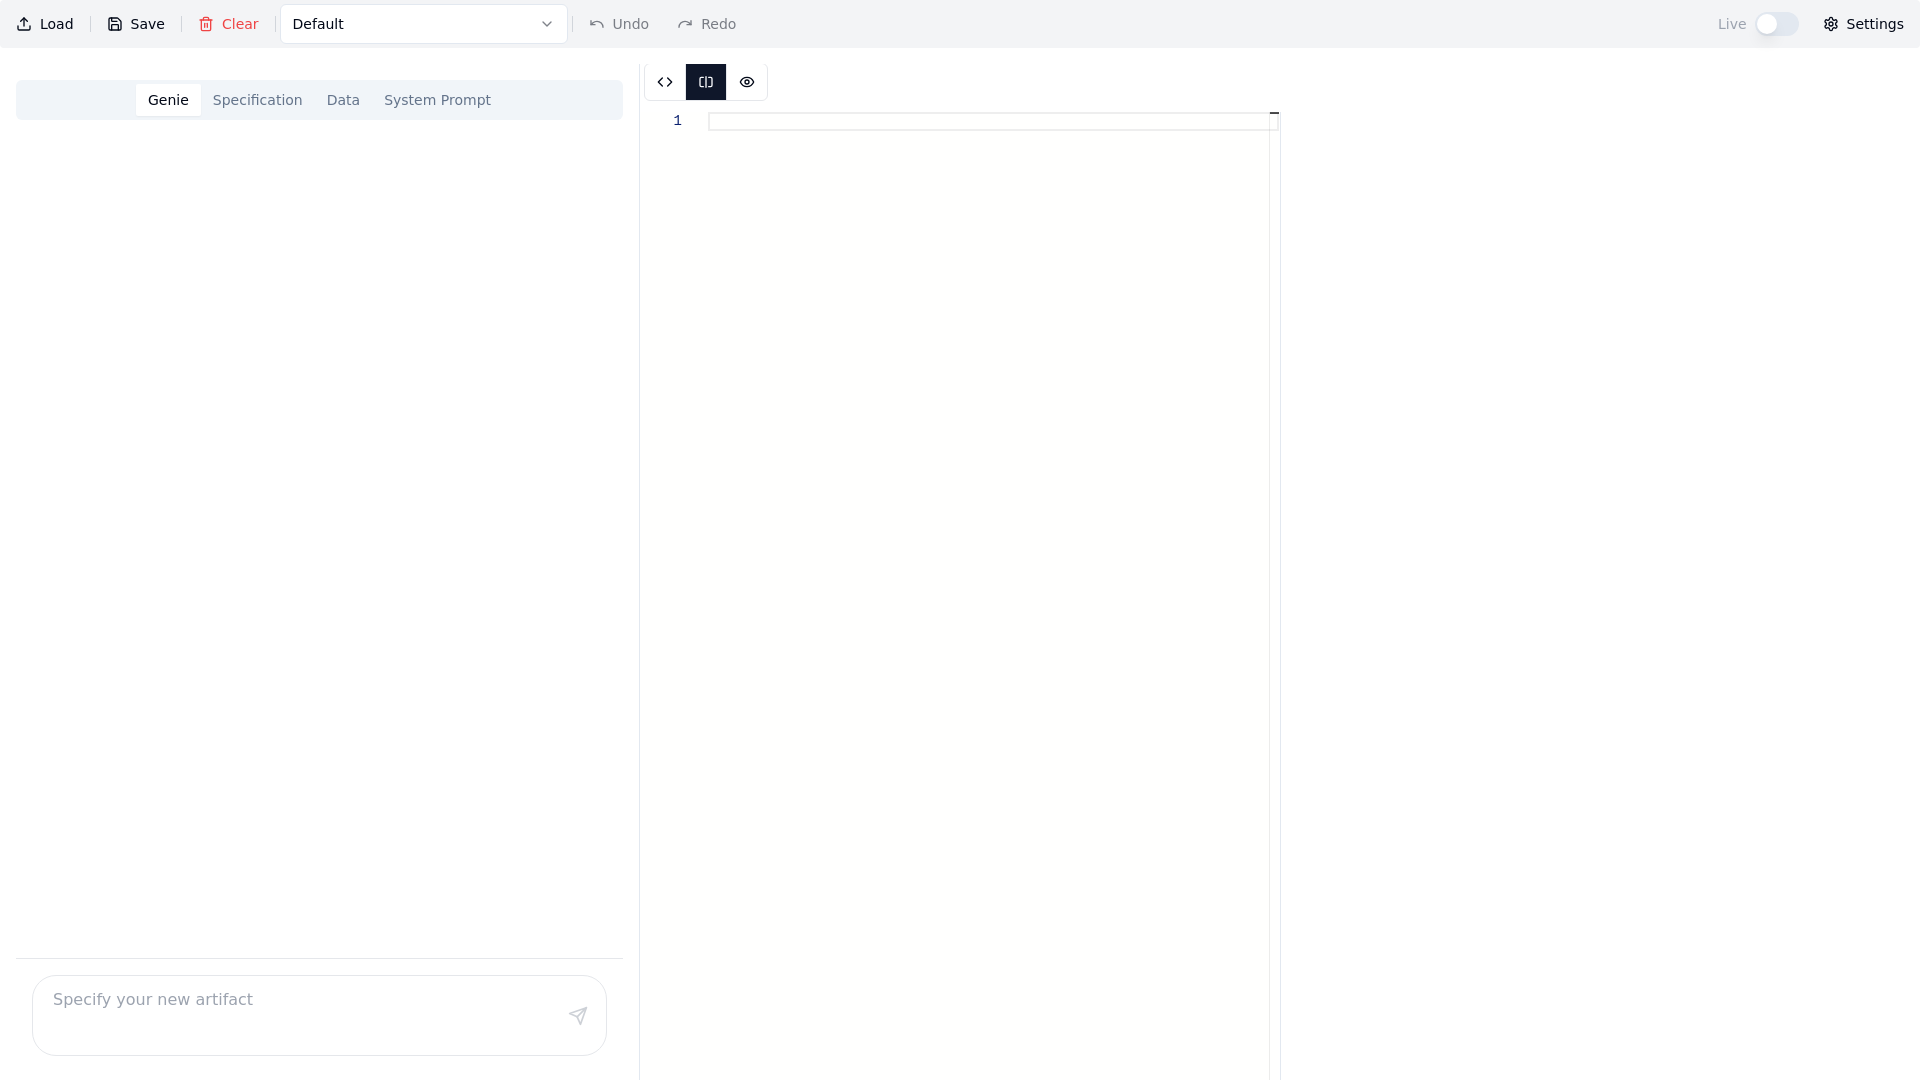Toggle the Live switch
1920x1080 pixels.
(x=1777, y=24)
